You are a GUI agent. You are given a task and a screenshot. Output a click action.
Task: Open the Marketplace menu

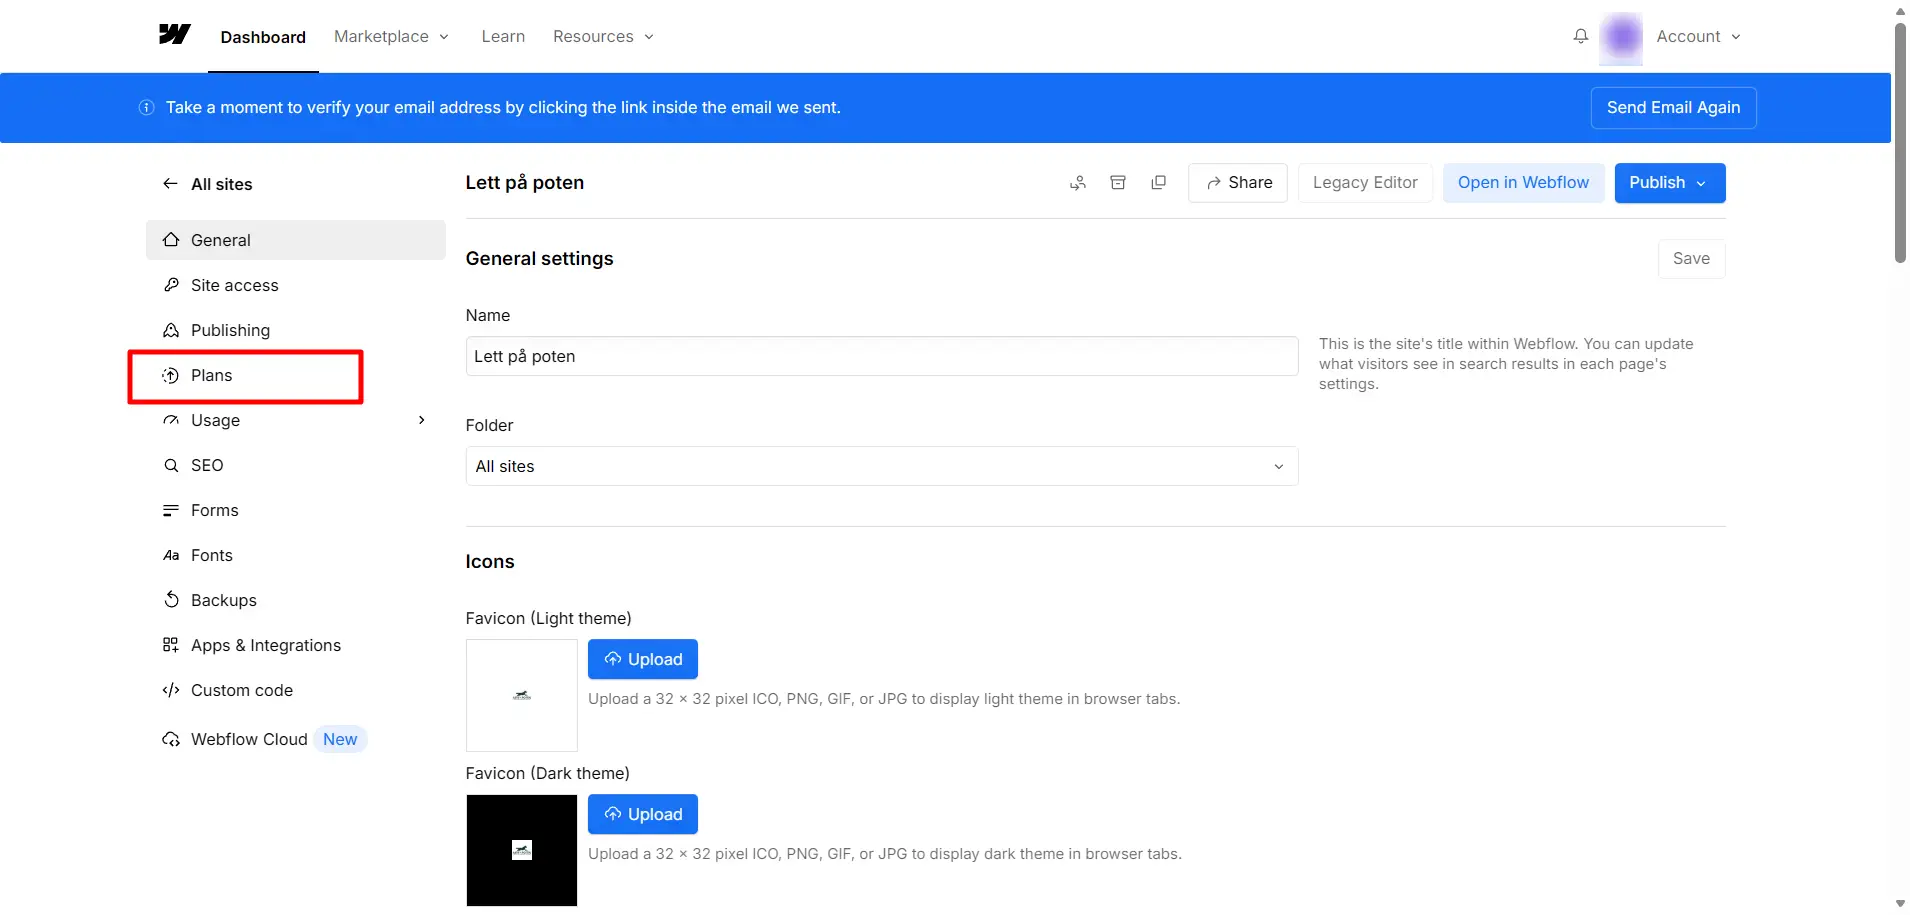click(x=390, y=36)
